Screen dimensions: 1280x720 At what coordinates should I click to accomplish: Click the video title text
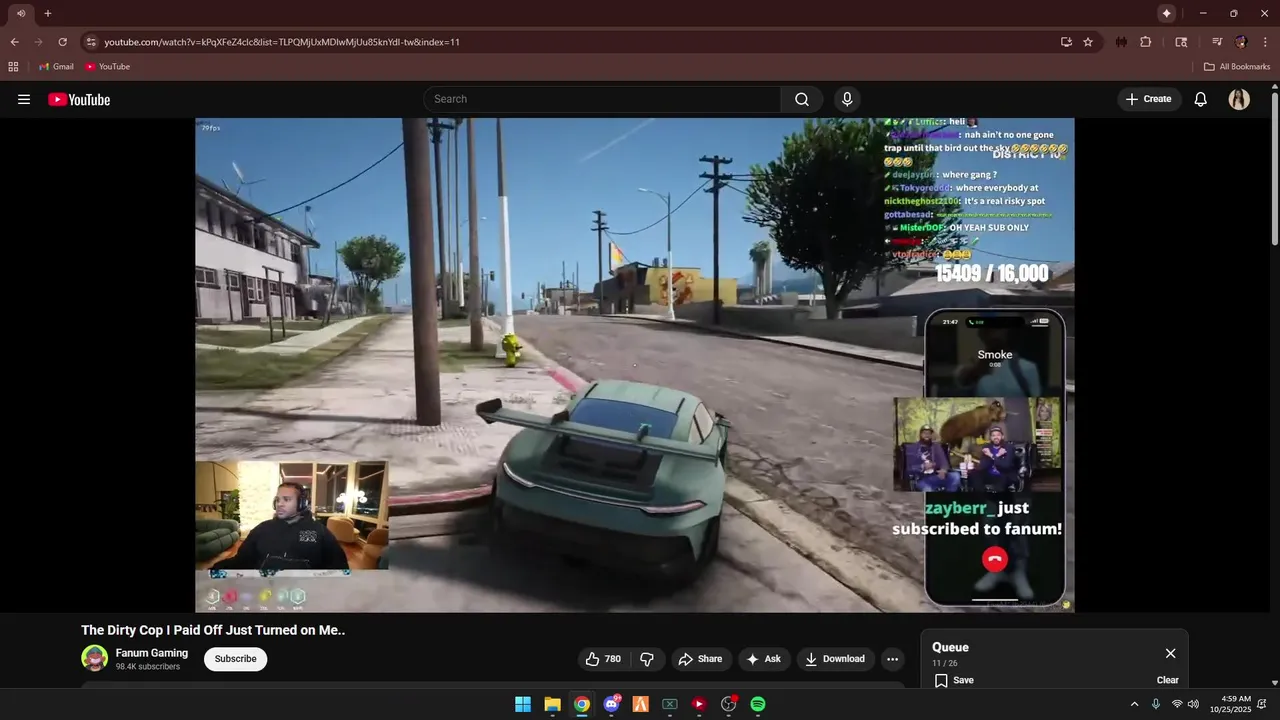tap(213, 630)
